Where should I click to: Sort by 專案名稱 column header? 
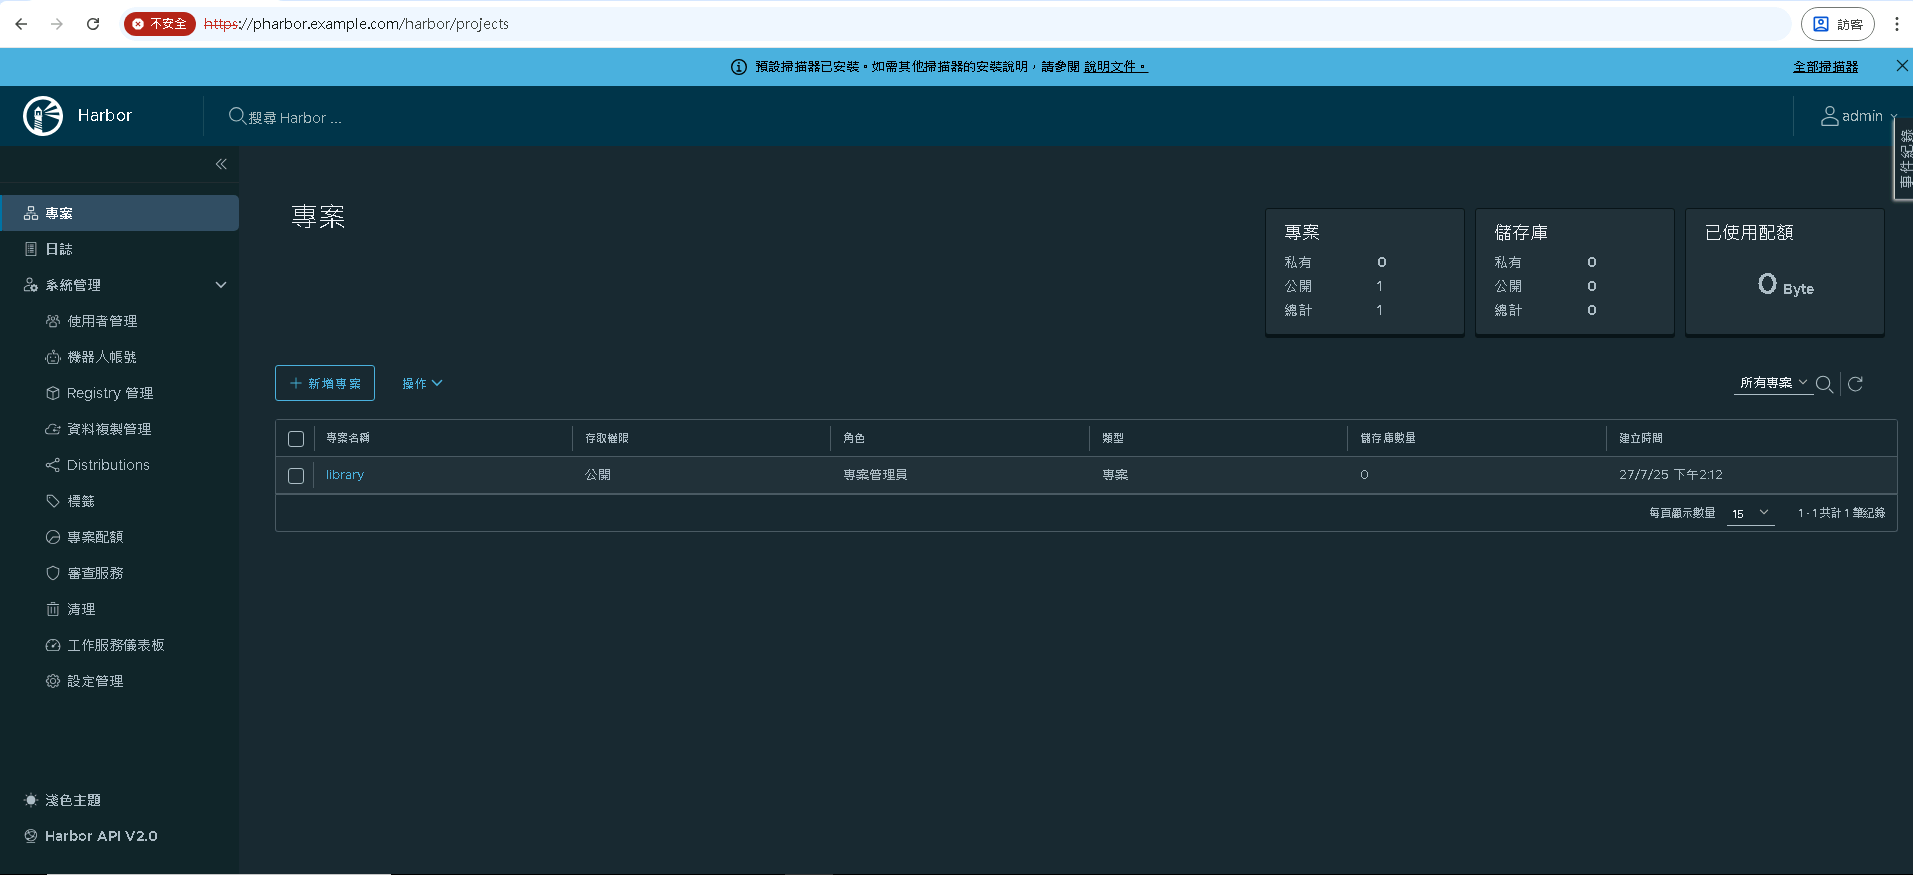348,438
